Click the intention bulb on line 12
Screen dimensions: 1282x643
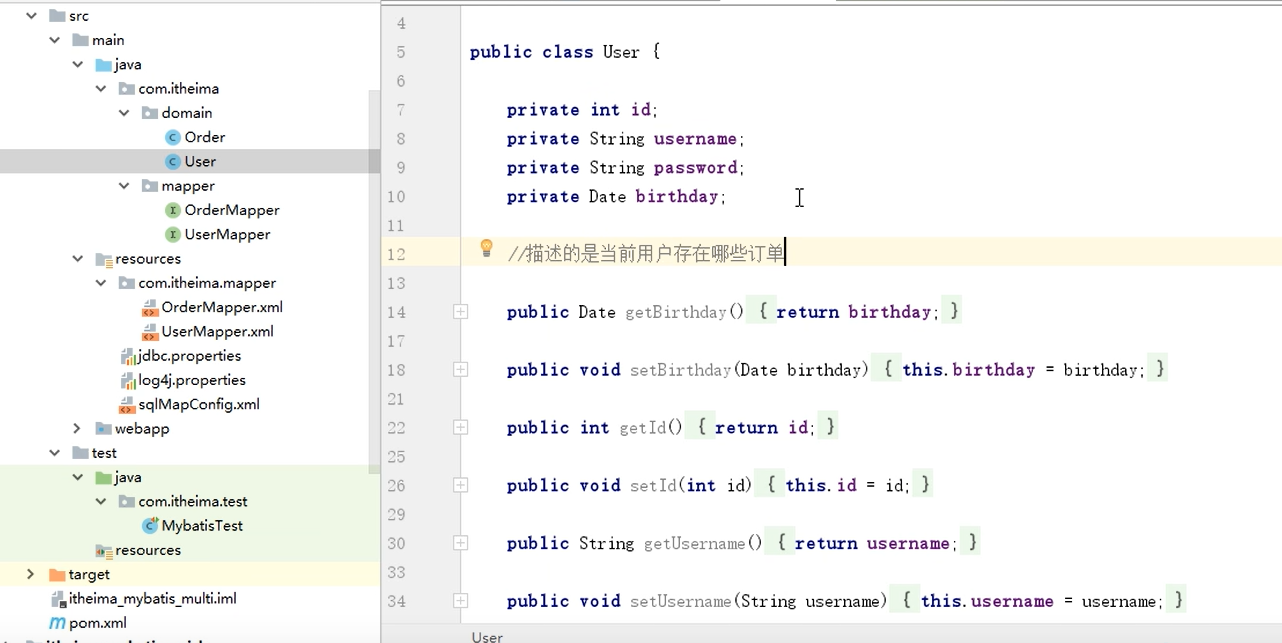486,249
